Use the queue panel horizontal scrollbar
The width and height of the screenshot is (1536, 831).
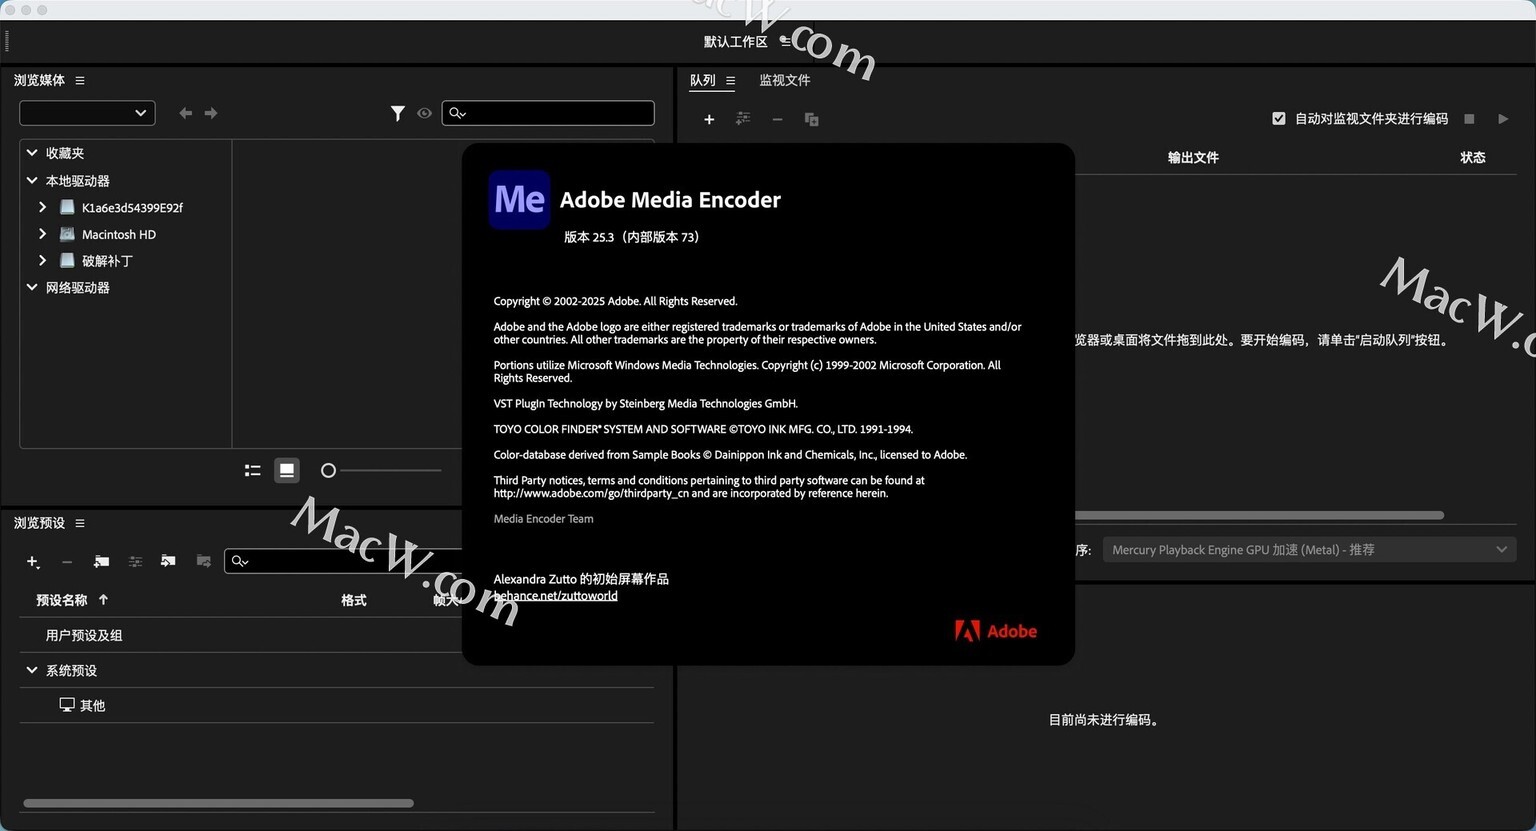pyautogui.click(x=1259, y=515)
